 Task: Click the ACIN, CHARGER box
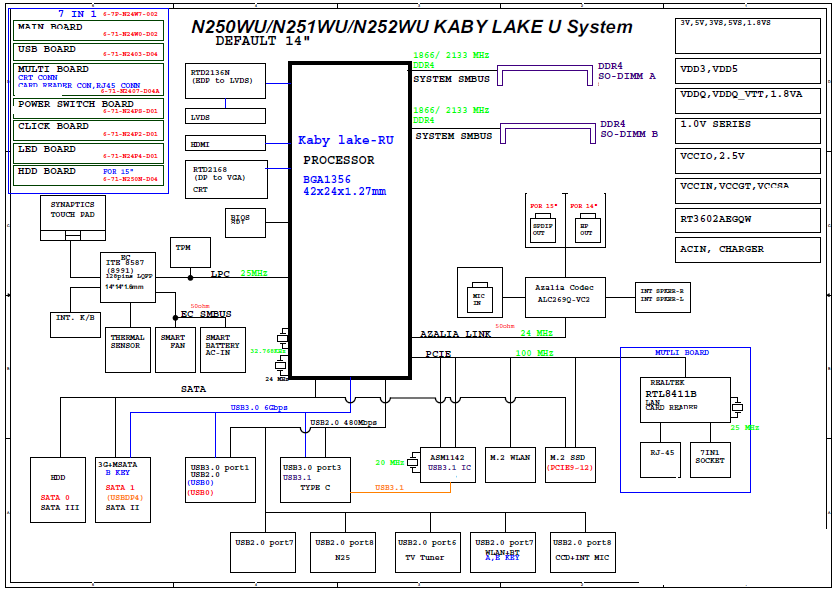tap(748, 250)
